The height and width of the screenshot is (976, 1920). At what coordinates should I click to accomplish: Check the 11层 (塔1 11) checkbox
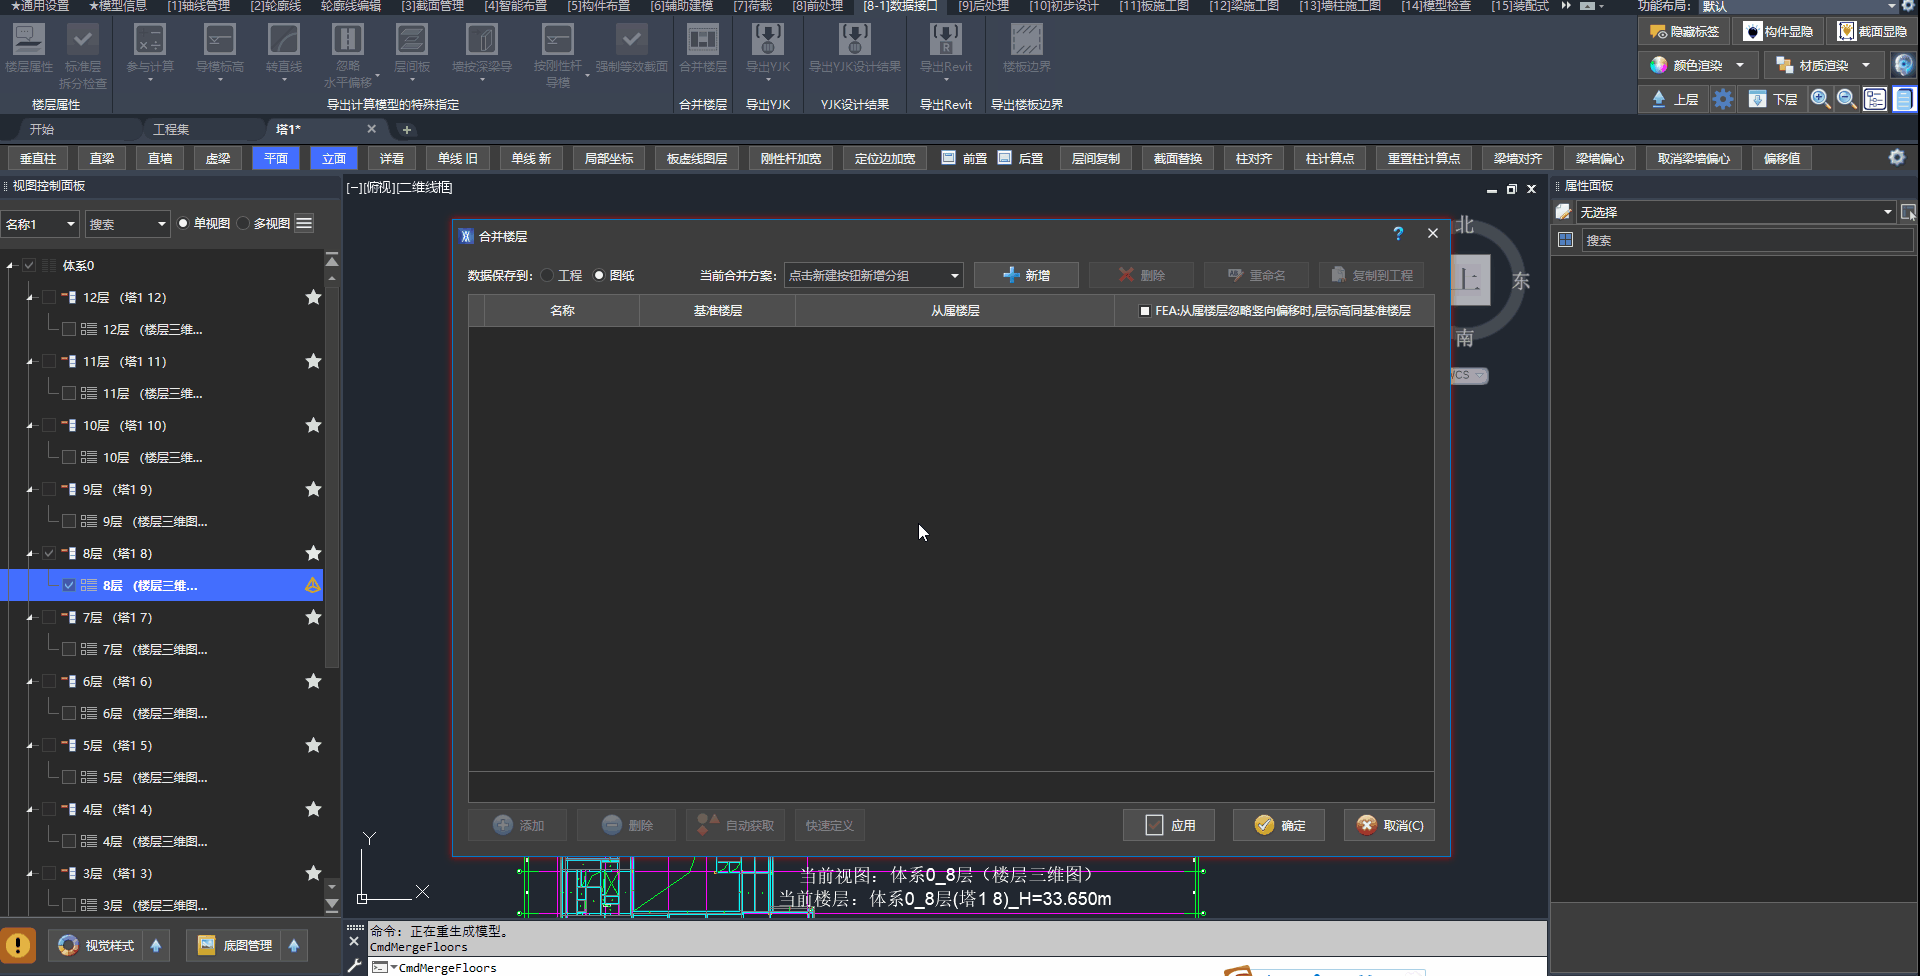click(x=49, y=362)
